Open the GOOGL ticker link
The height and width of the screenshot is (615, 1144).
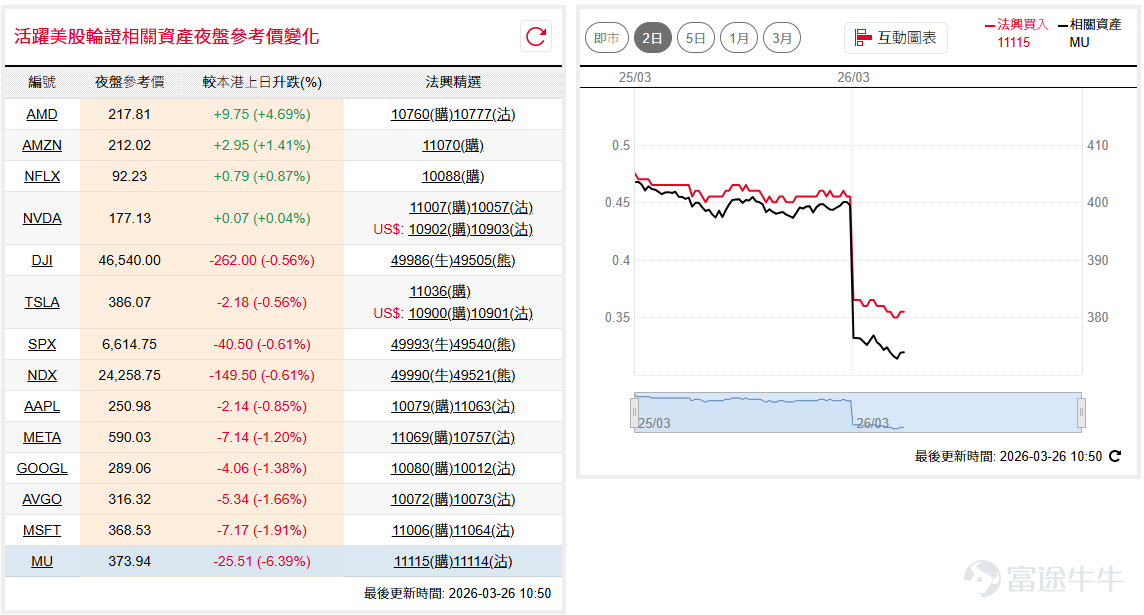(x=42, y=468)
